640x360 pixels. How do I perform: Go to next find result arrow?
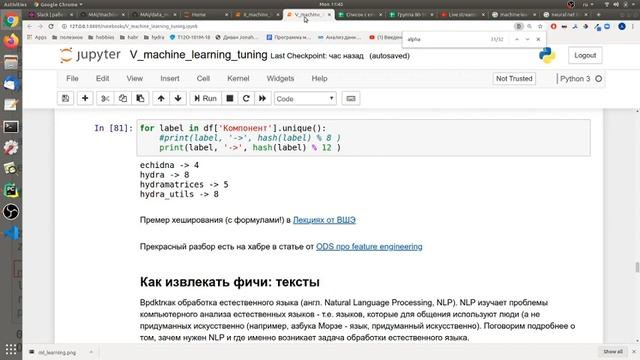(527, 39)
